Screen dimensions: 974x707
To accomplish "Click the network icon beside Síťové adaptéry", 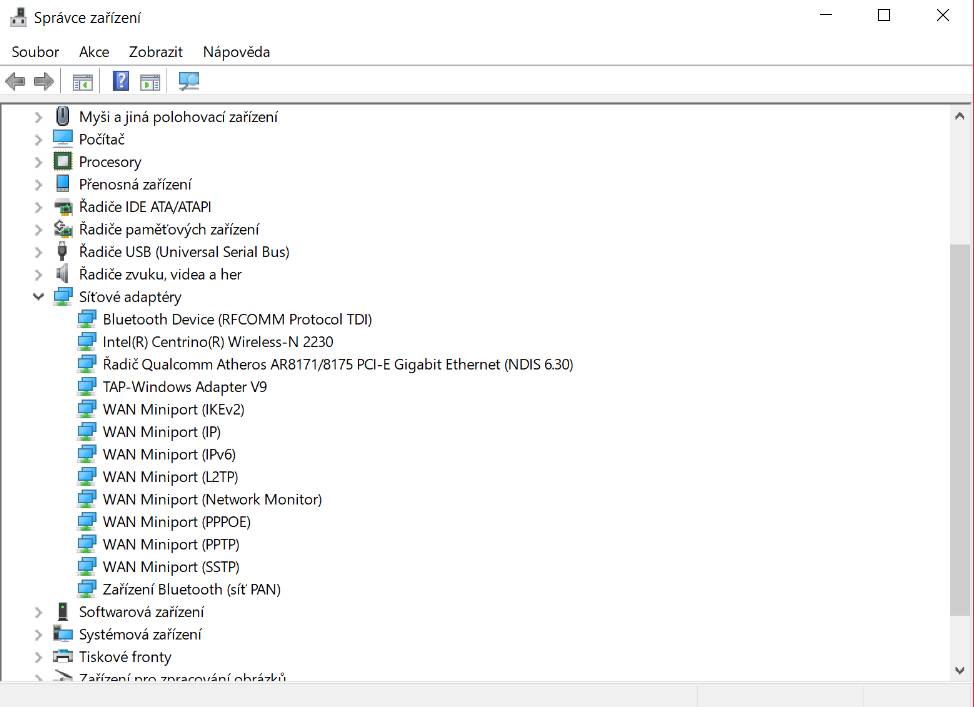I will (x=63, y=296).
